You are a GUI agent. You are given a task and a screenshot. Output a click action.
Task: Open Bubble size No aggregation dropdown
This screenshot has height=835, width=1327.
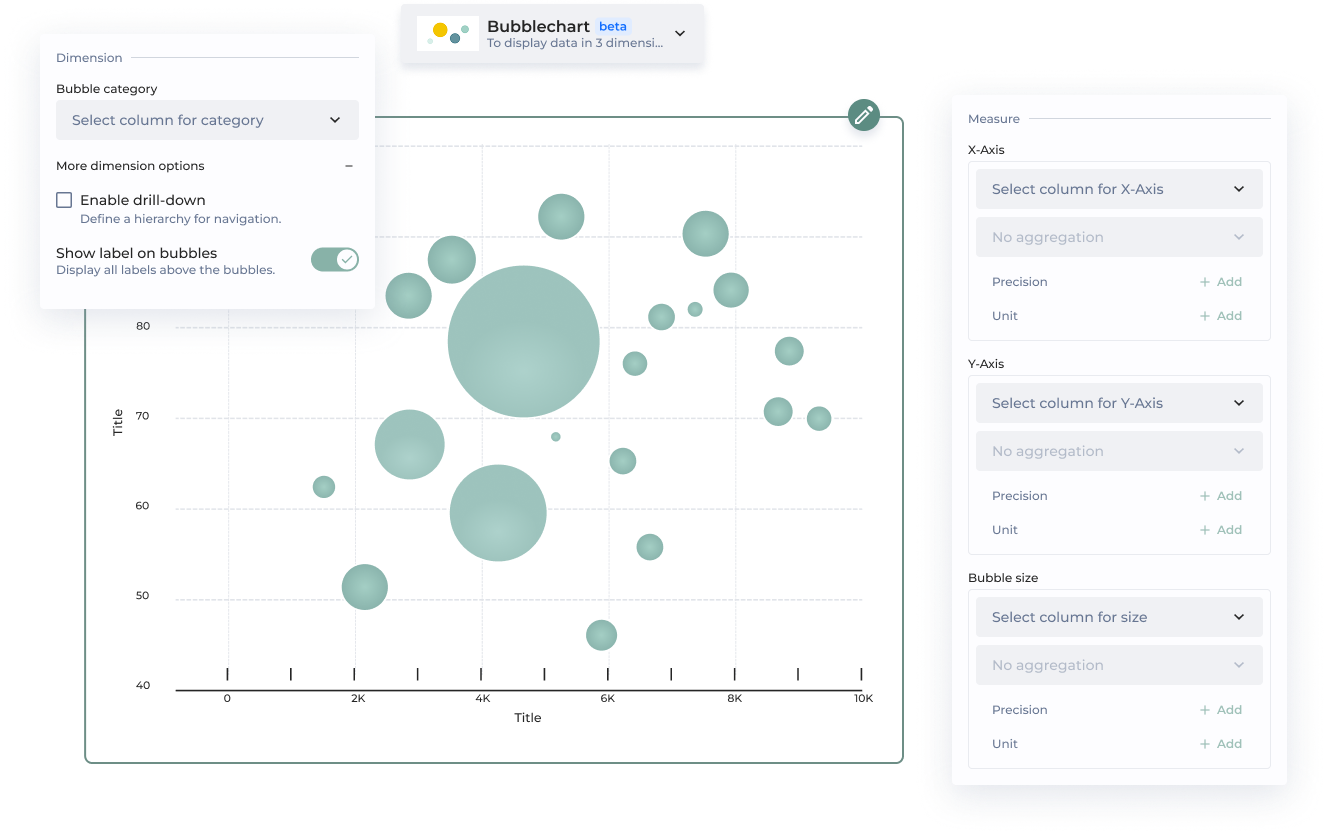[x=1118, y=665]
